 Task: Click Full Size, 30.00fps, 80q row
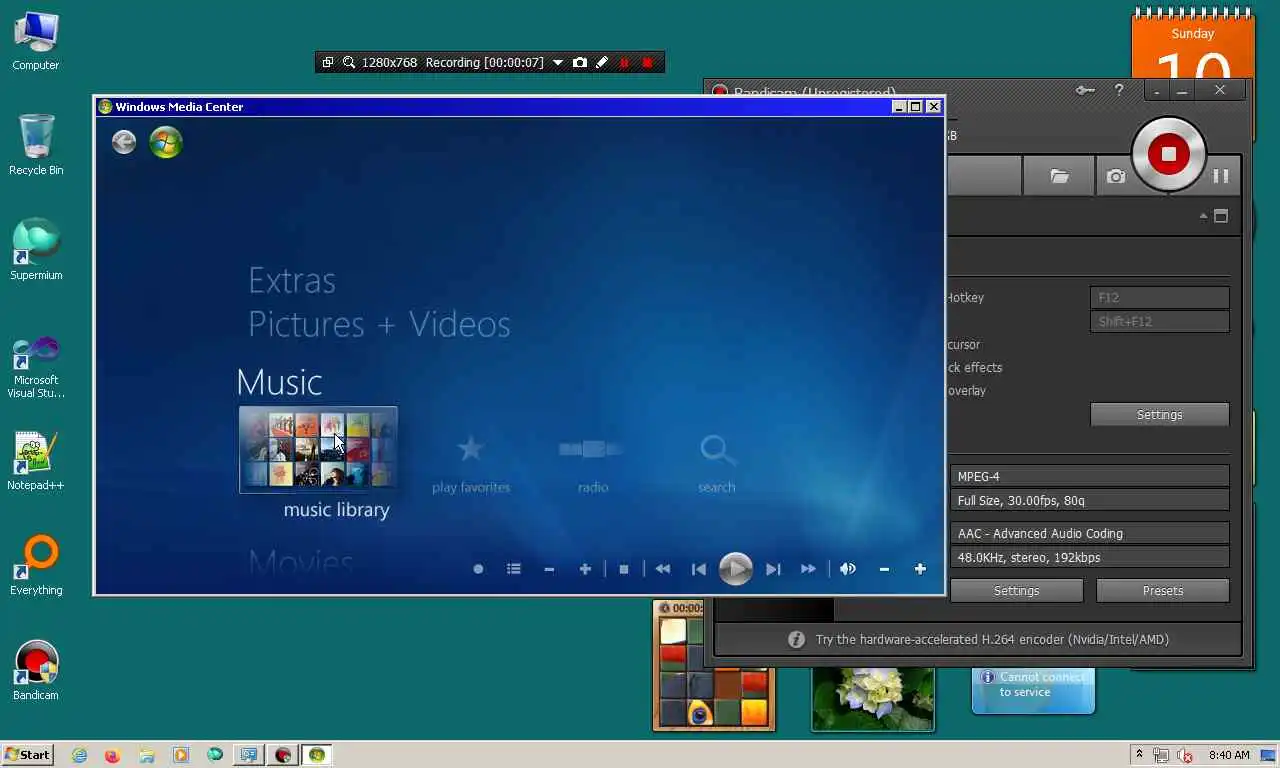pos(1089,501)
